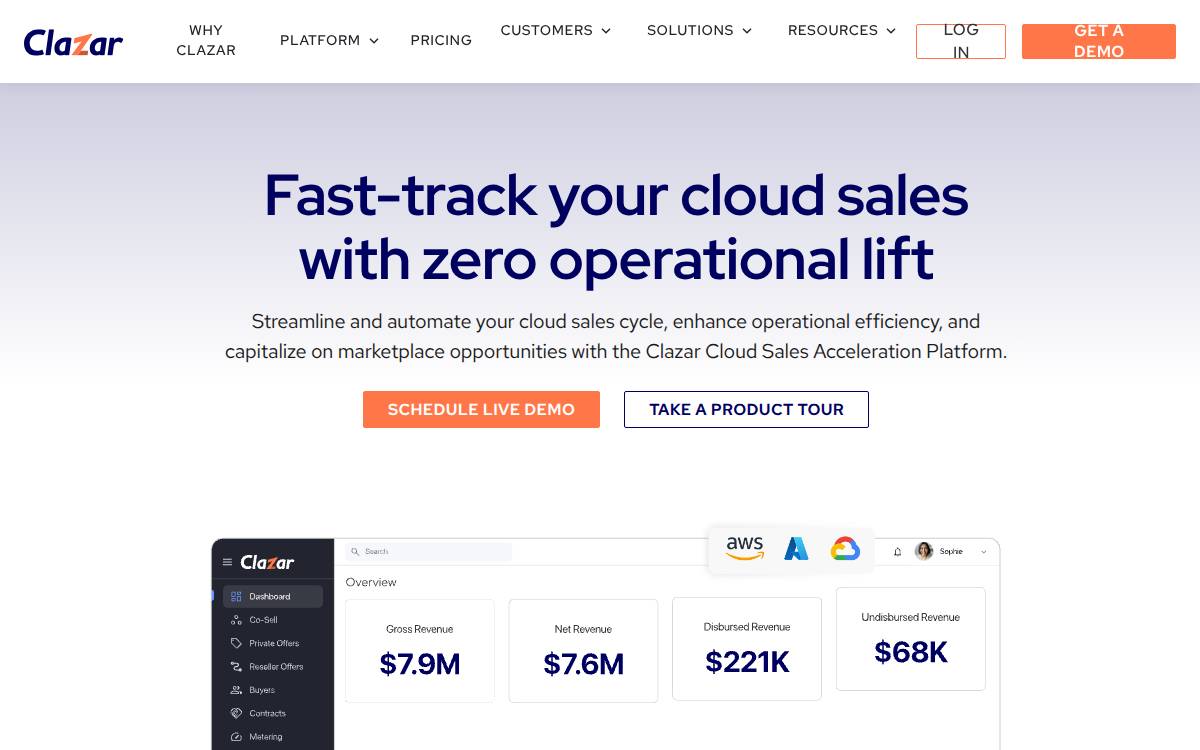Open notifications bell icon
The image size is (1200, 750).
click(897, 551)
